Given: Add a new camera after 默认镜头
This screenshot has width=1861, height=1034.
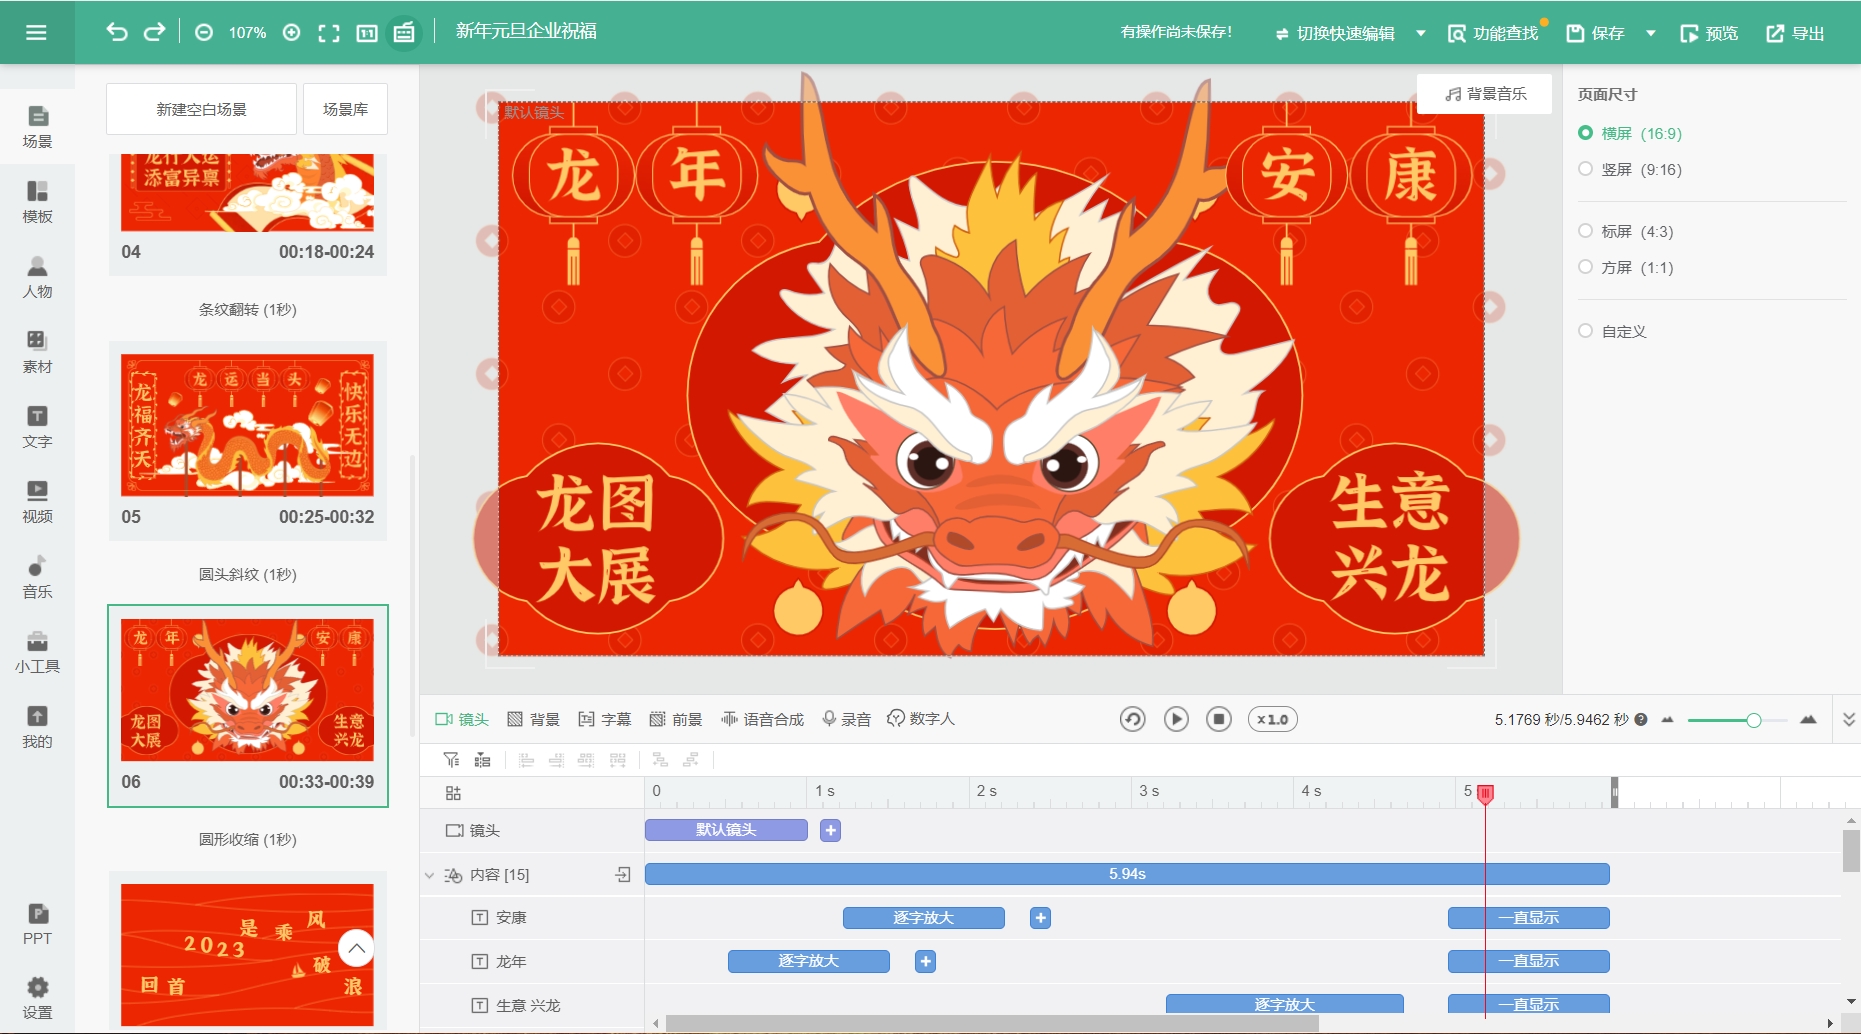Looking at the screenshot, I should click(831, 830).
